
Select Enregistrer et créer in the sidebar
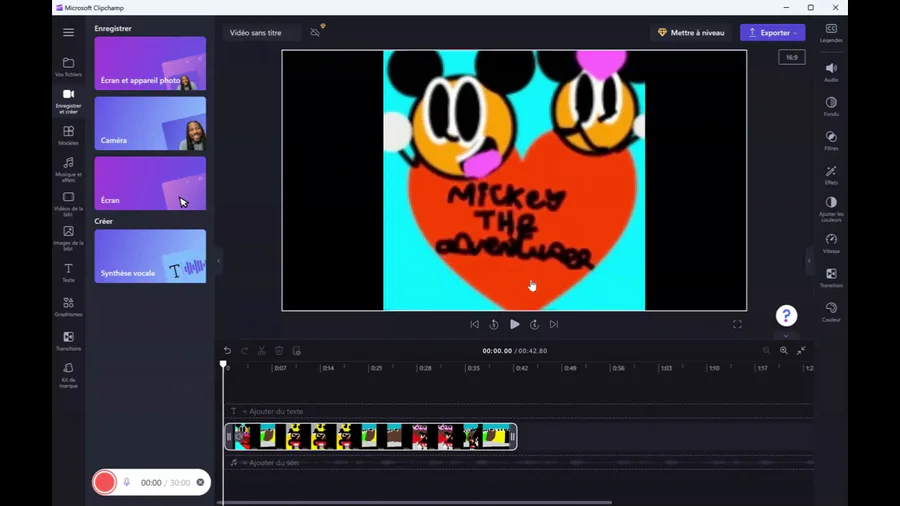click(68, 101)
